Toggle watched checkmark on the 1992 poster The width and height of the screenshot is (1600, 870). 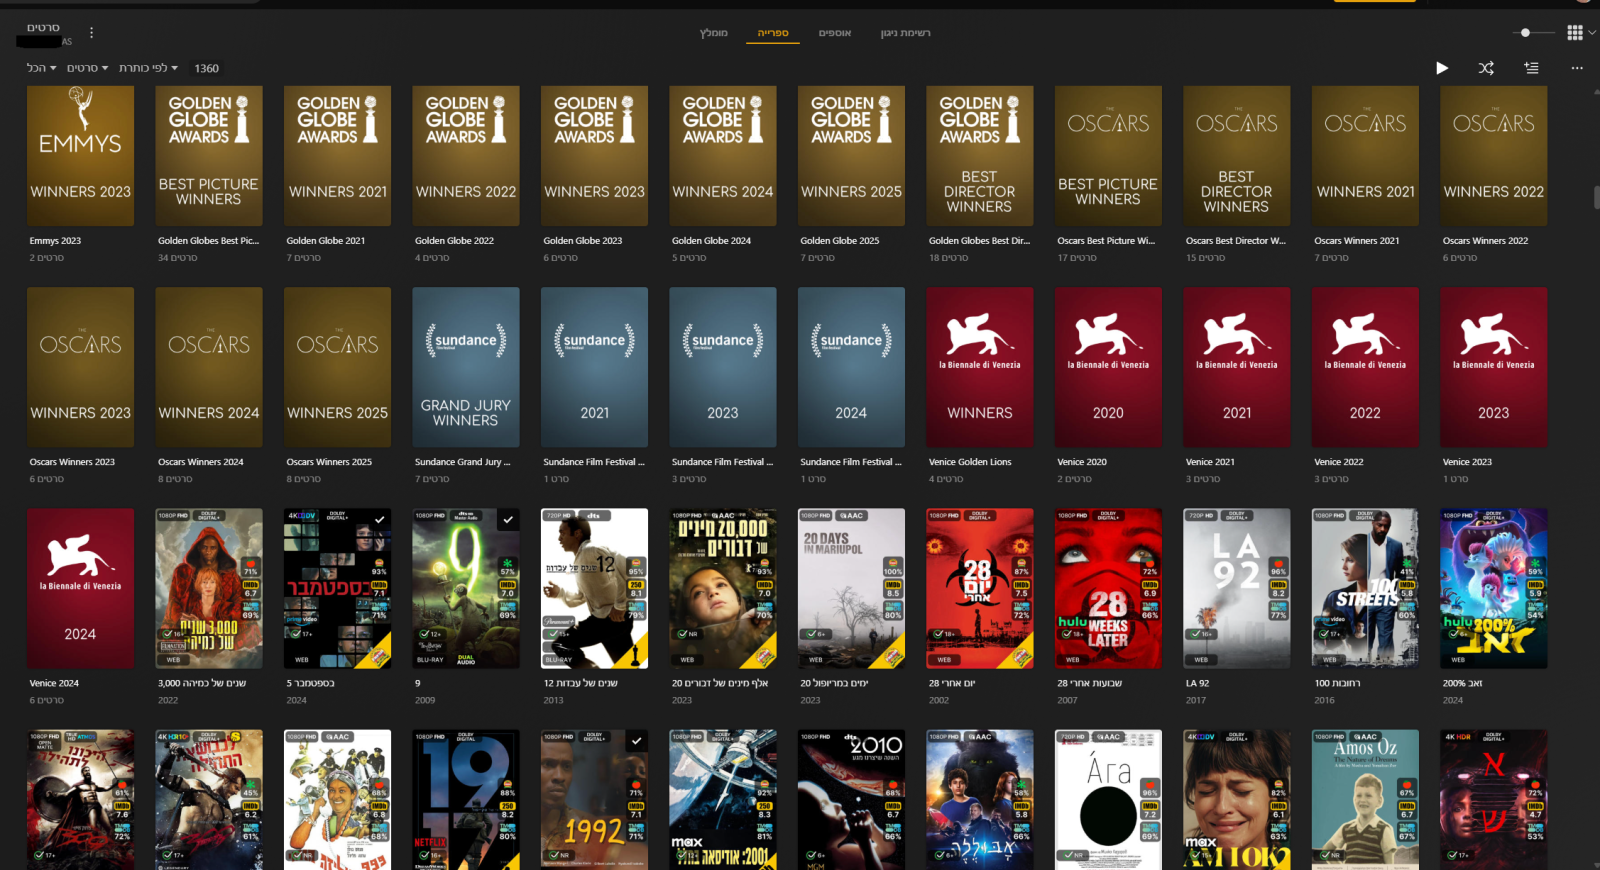(x=636, y=741)
